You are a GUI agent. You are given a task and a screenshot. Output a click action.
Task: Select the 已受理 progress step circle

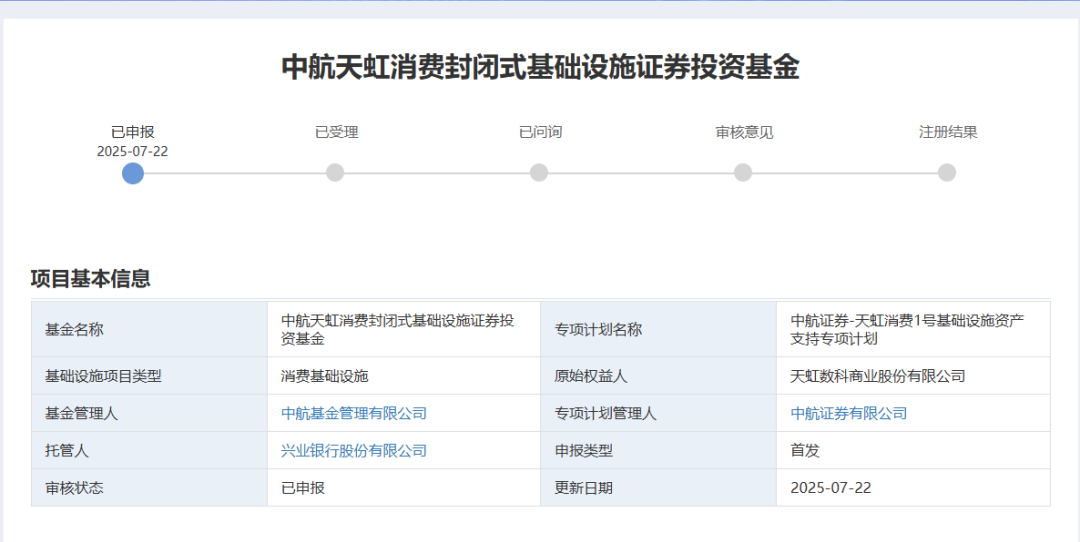(335, 173)
